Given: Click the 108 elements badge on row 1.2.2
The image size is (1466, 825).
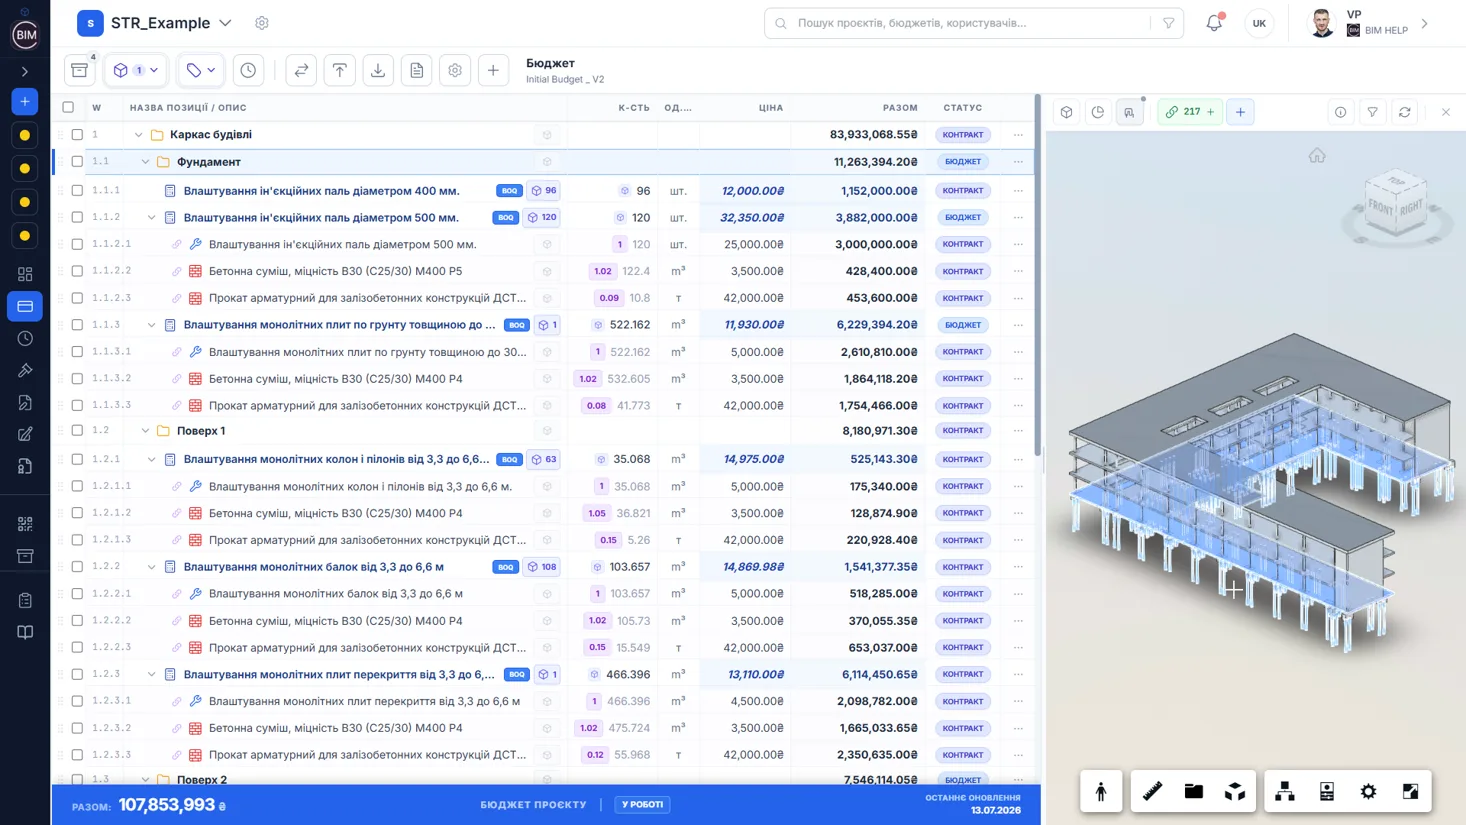Looking at the screenshot, I should pos(542,567).
